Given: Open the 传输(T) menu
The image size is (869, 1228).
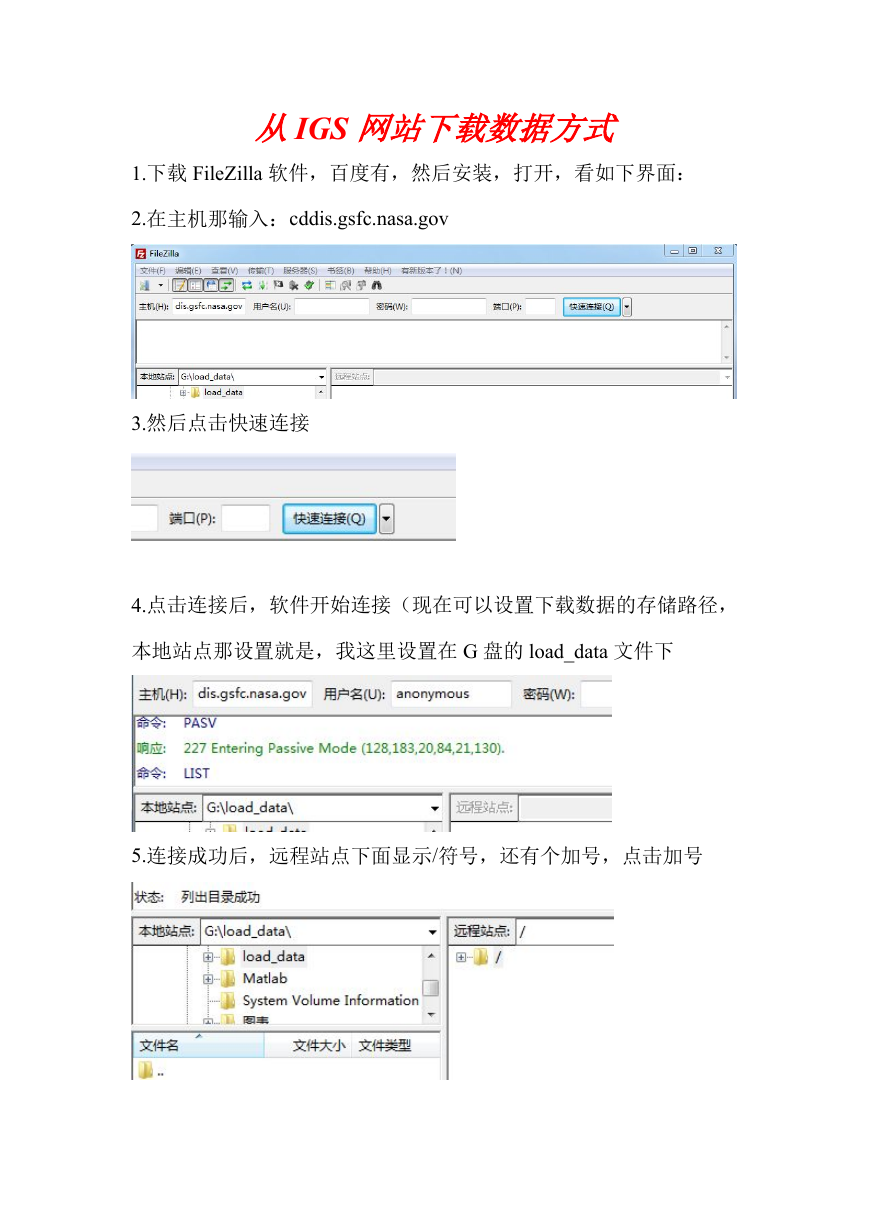Looking at the screenshot, I should click(x=262, y=270).
